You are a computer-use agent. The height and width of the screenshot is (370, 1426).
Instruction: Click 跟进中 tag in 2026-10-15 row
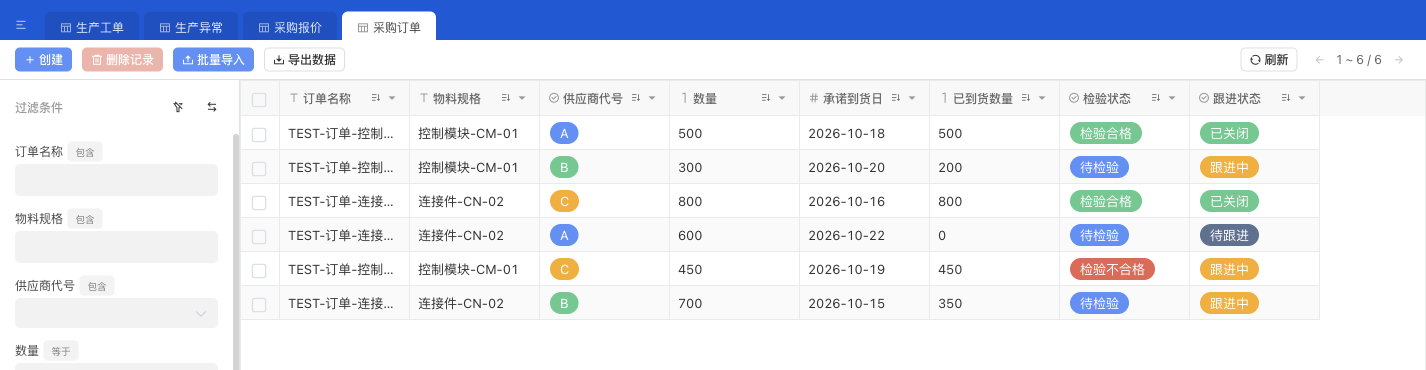click(1229, 303)
